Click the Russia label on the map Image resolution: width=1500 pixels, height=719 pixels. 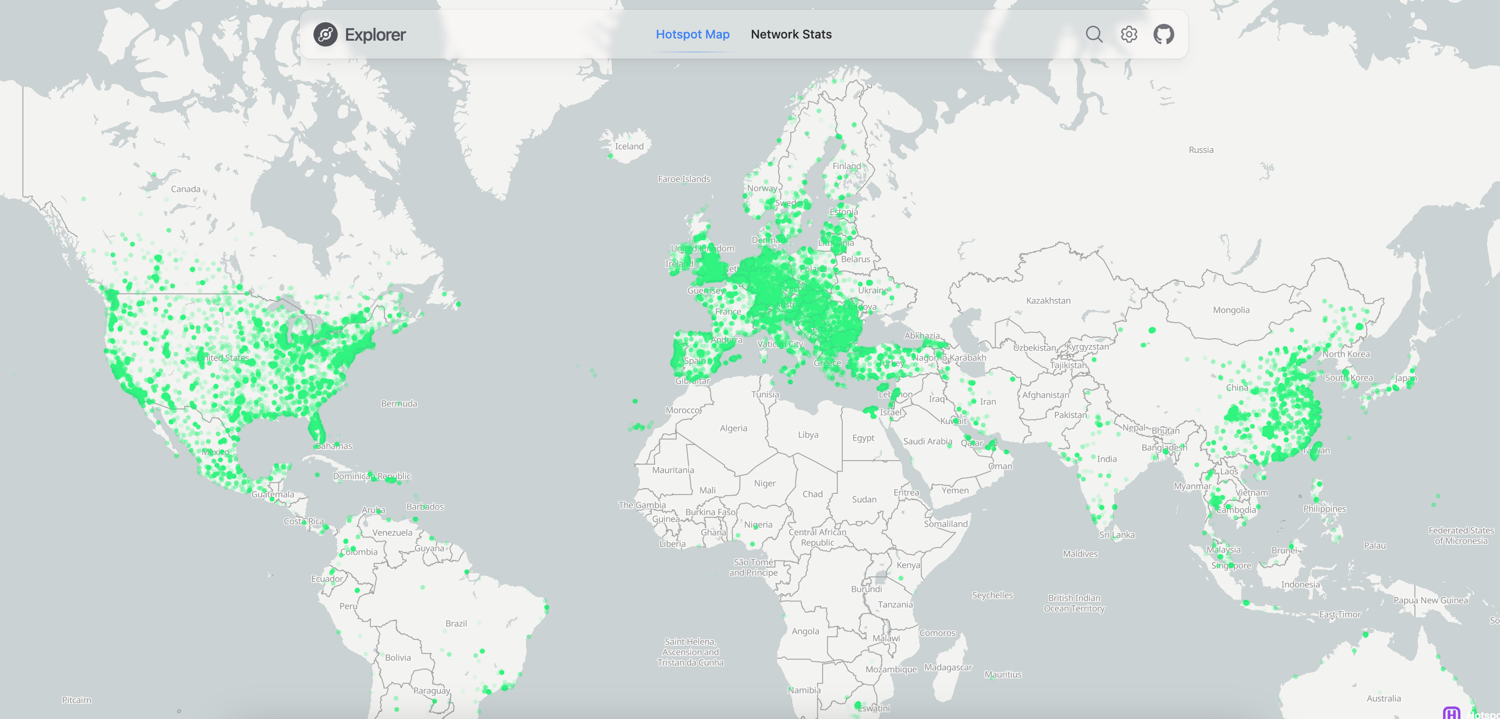pyautogui.click(x=1201, y=150)
